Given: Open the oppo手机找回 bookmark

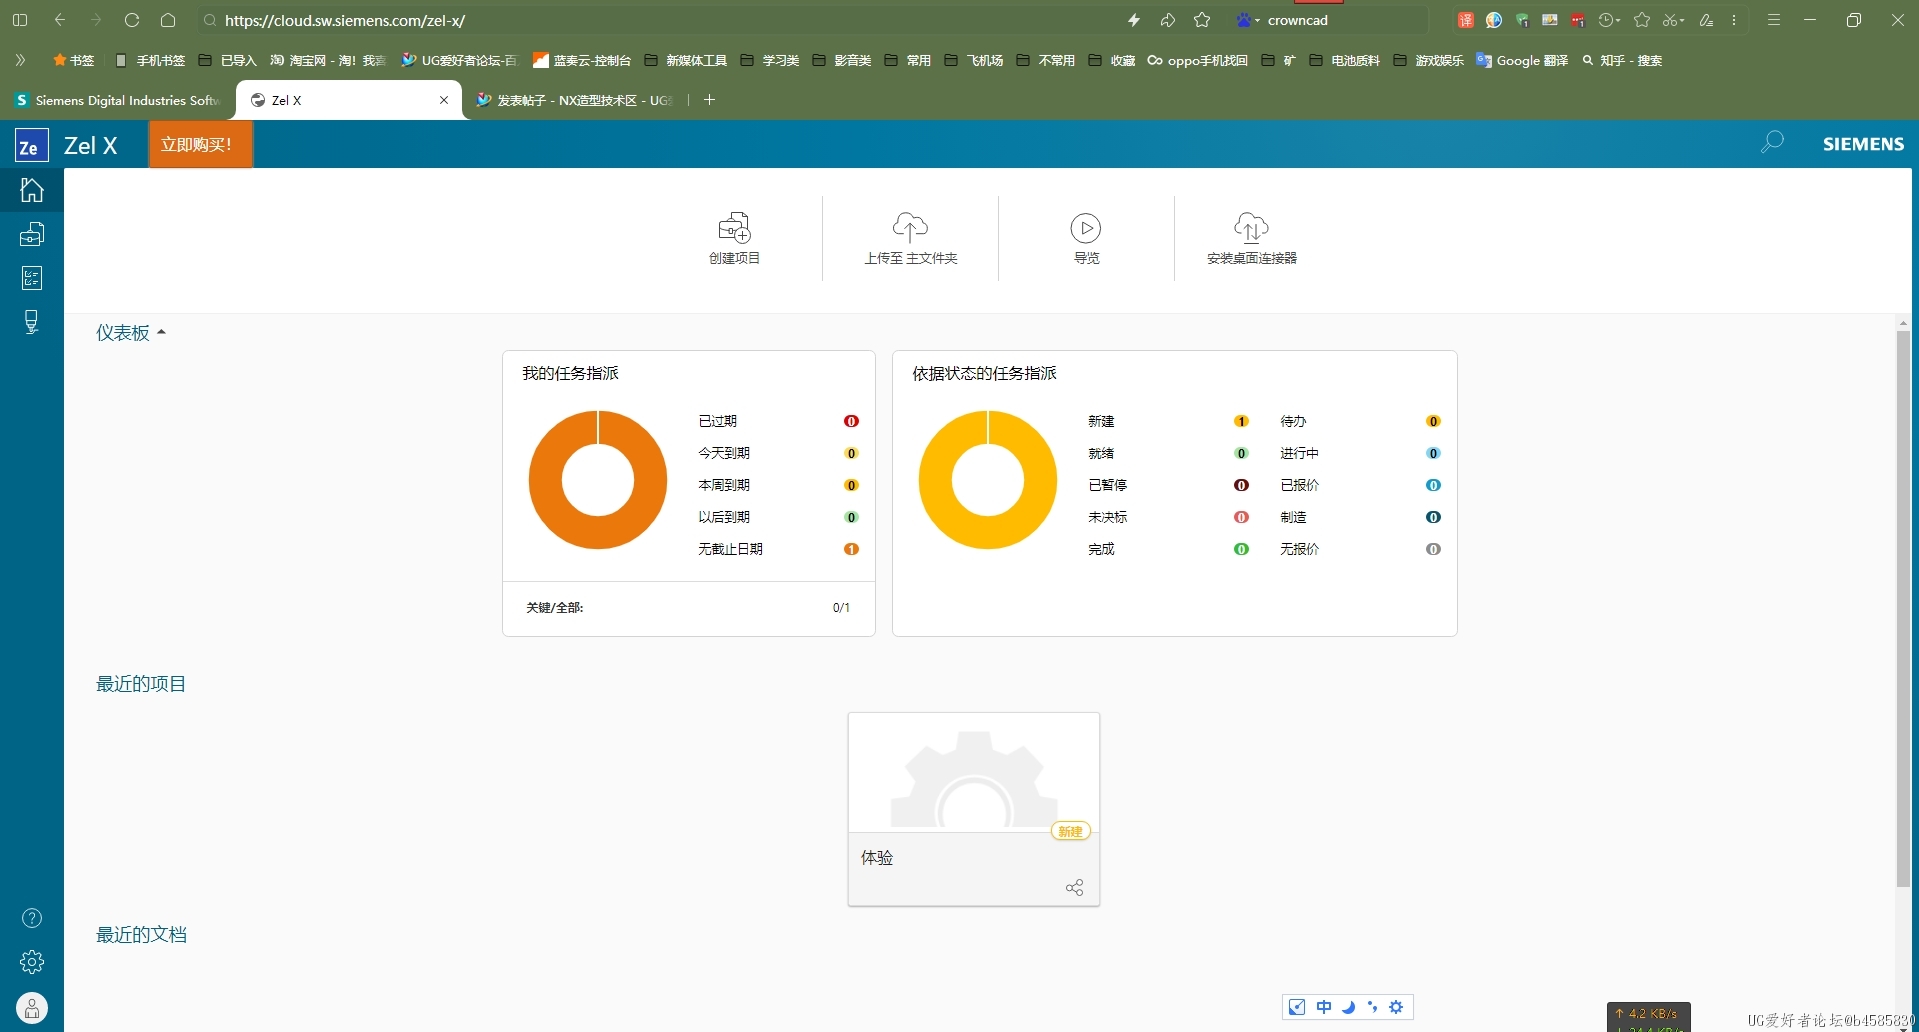Looking at the screenshot, I should pyautogui.click(x=1197, y=60).
